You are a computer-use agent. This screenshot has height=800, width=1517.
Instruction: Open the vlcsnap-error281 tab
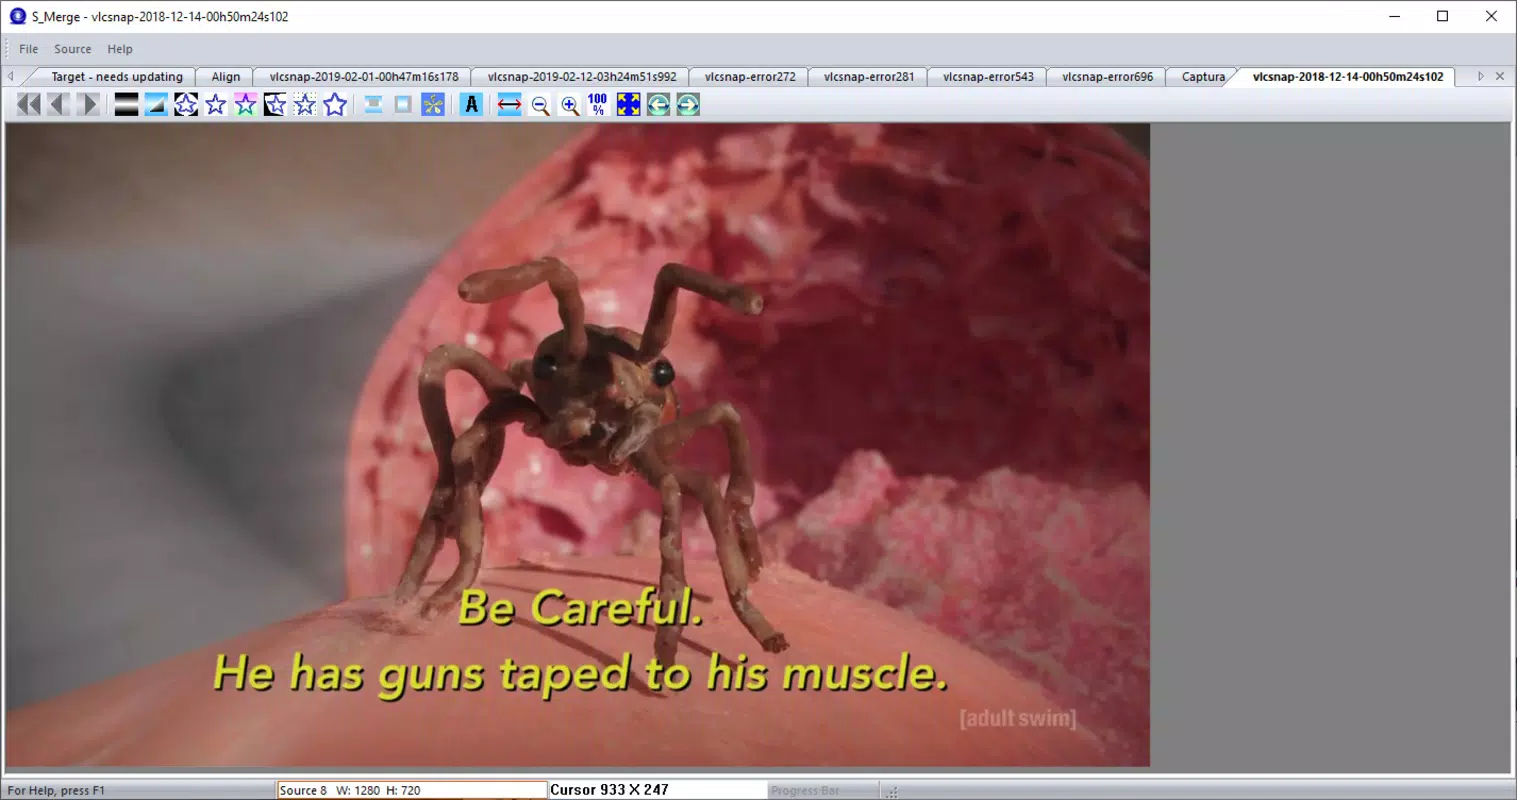pos(869,77)
